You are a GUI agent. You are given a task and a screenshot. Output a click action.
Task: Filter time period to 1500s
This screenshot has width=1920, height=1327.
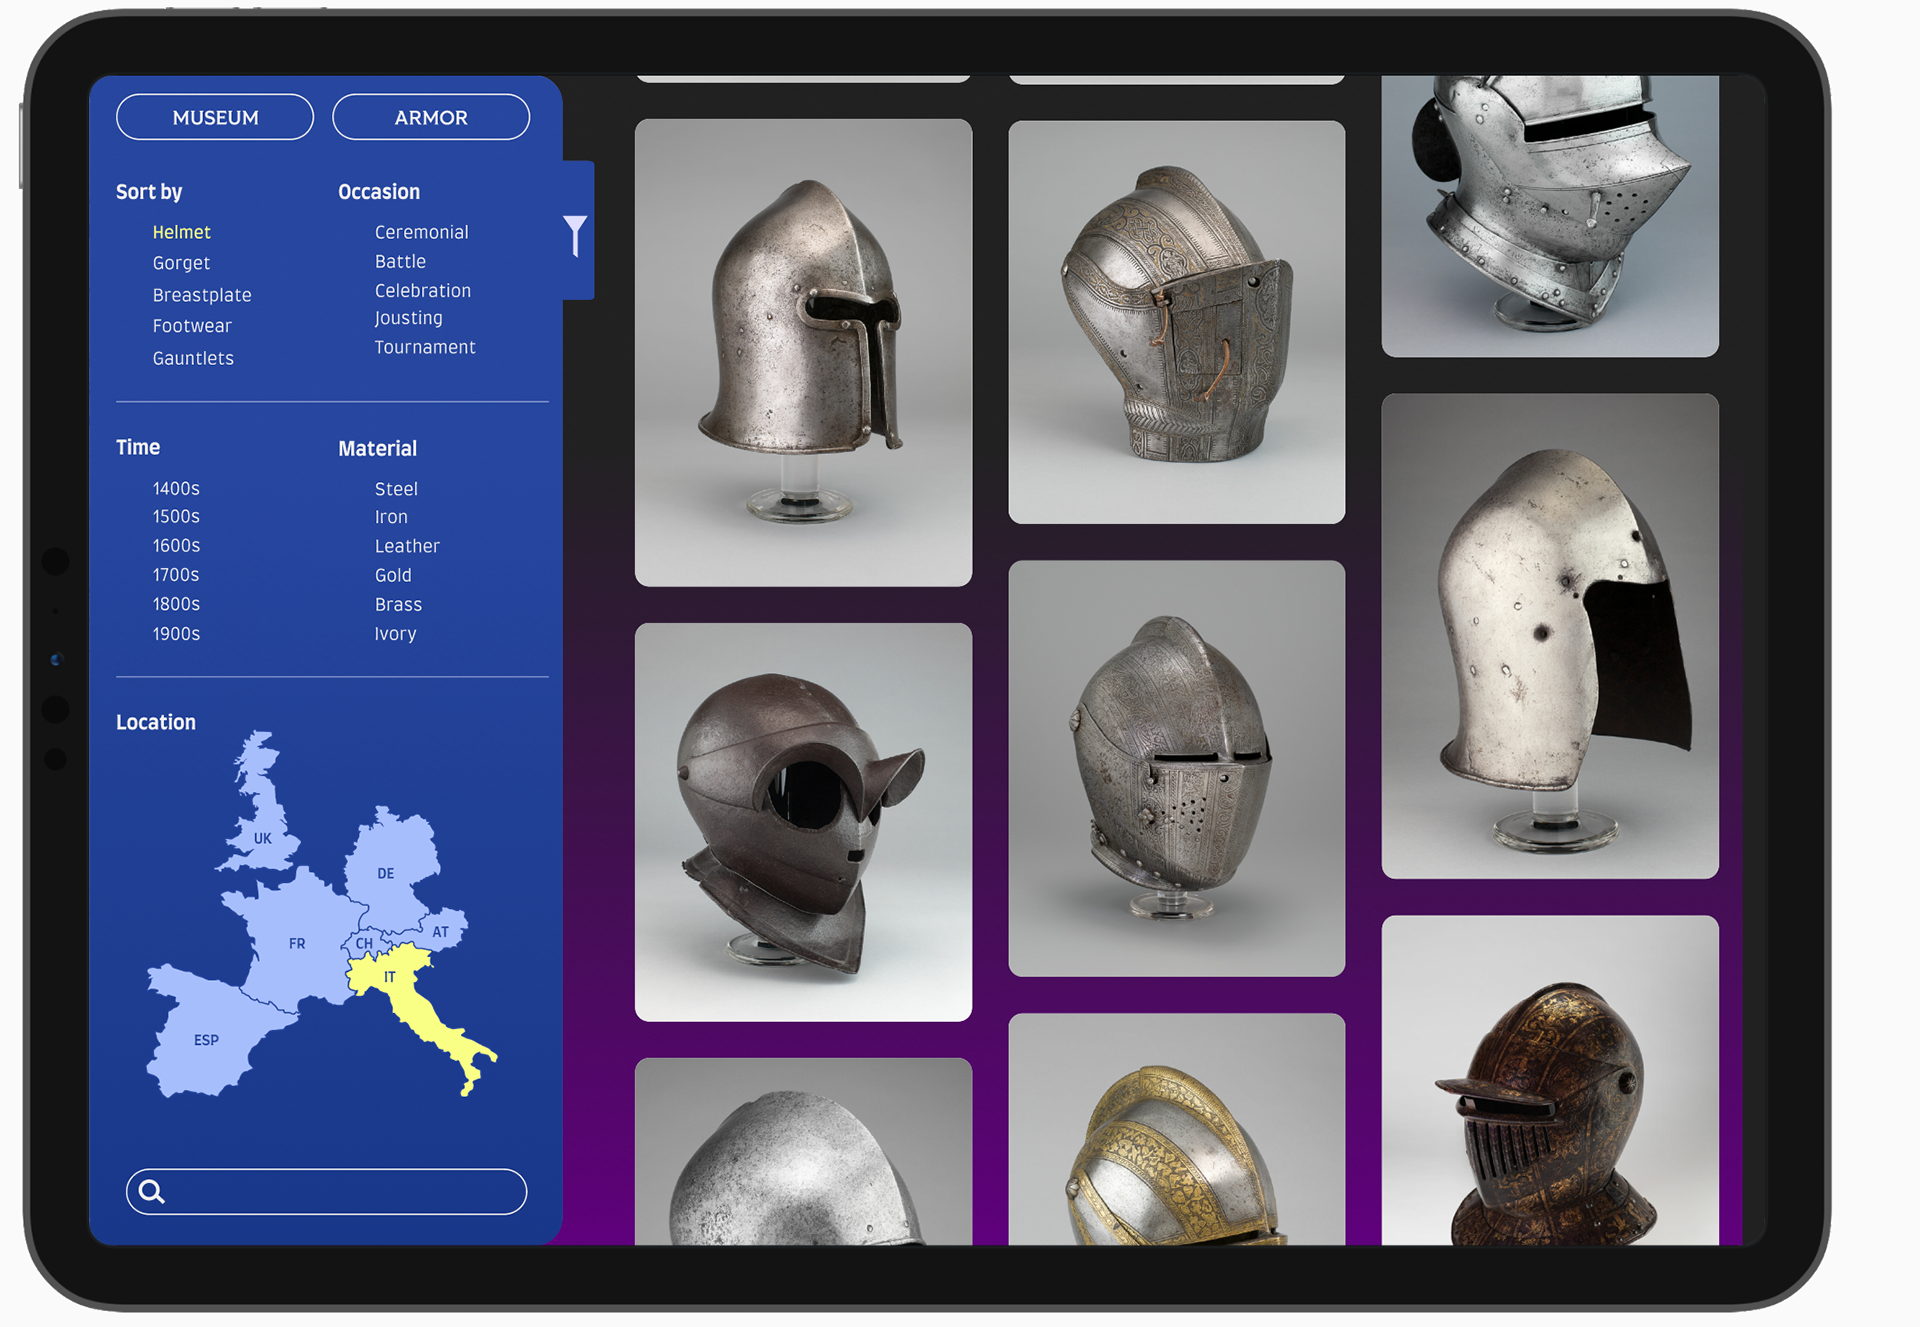coord(176,517)
